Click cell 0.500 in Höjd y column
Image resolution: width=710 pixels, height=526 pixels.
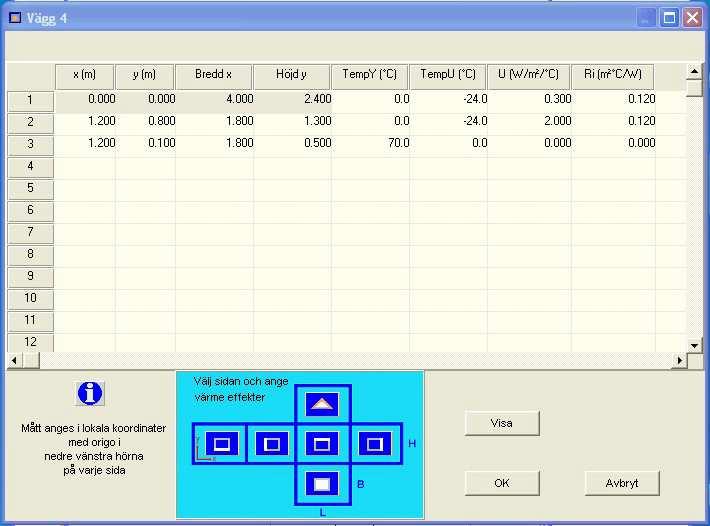pyautogui.click(x=293, y=145)
